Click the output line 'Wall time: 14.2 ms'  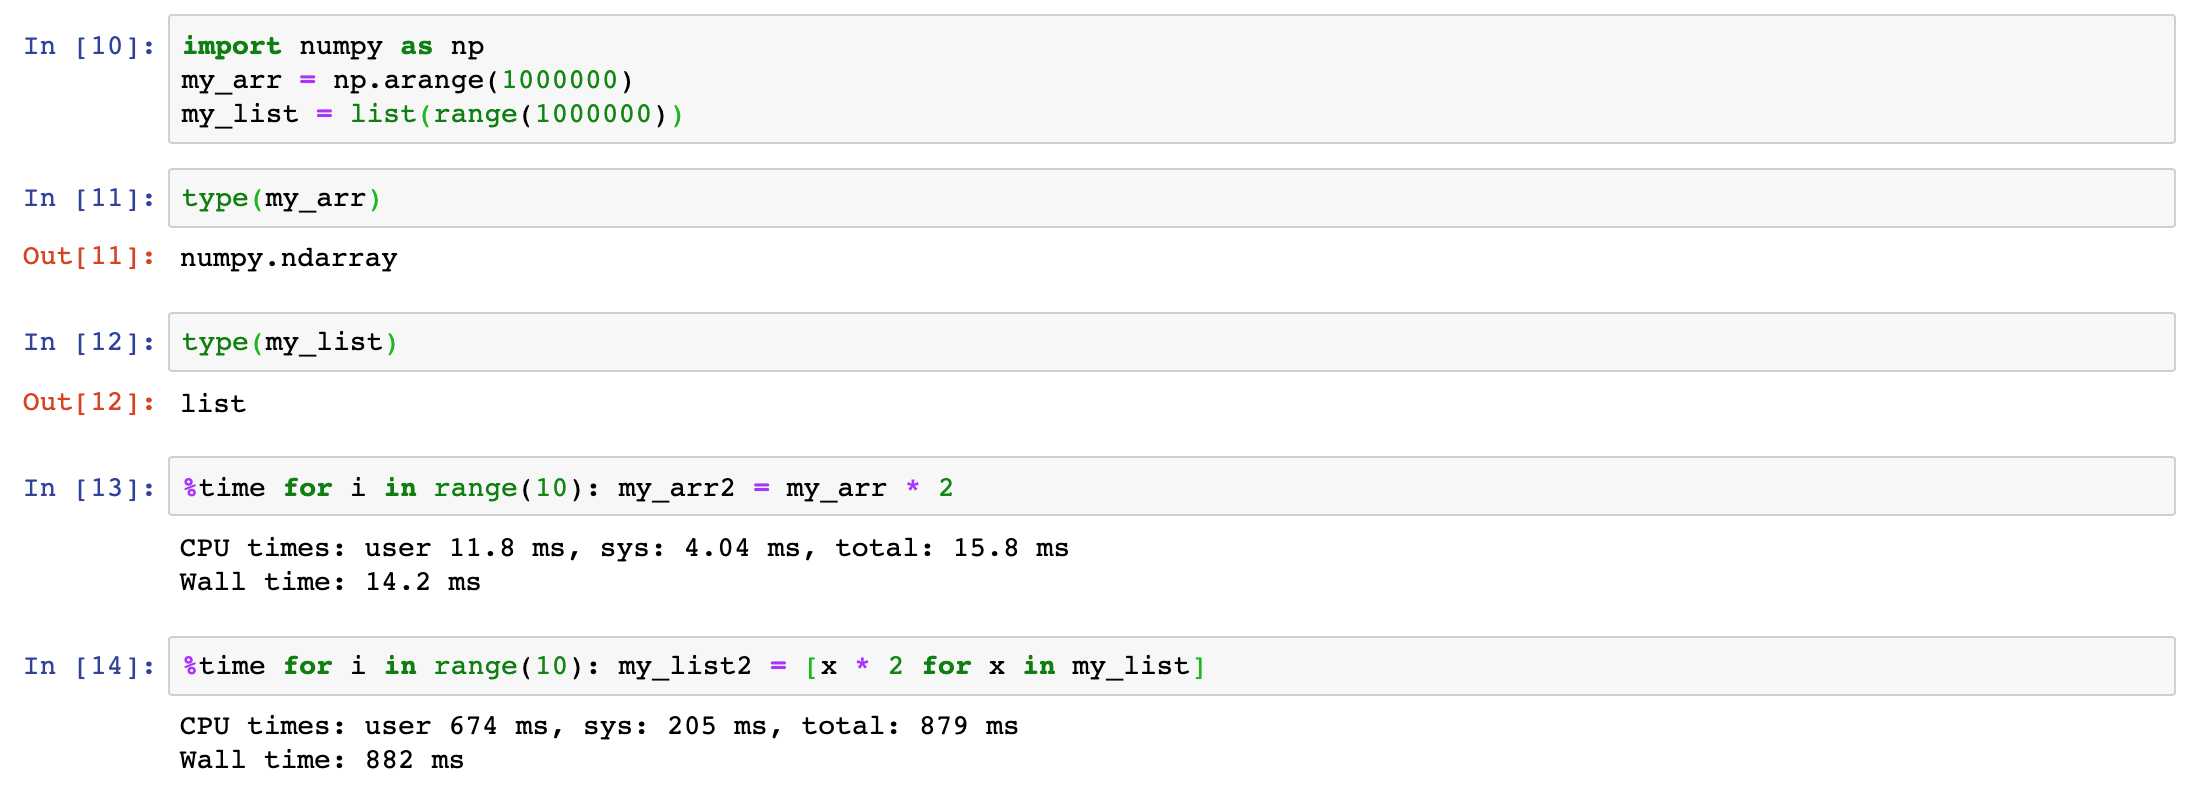tap(330, 582)
